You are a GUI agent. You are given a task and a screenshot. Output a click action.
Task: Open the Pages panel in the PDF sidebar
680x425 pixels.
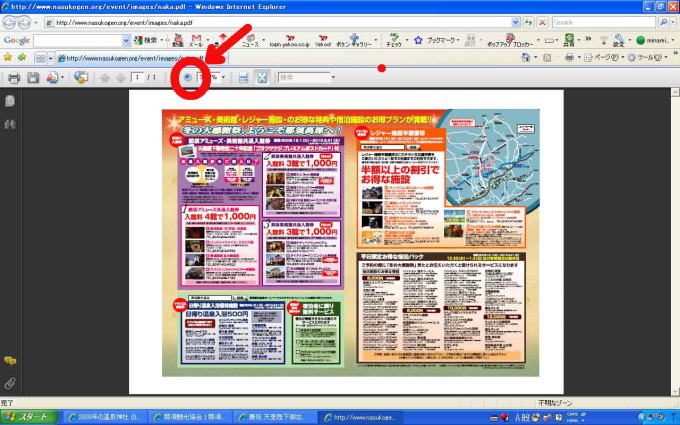point(10,101)
